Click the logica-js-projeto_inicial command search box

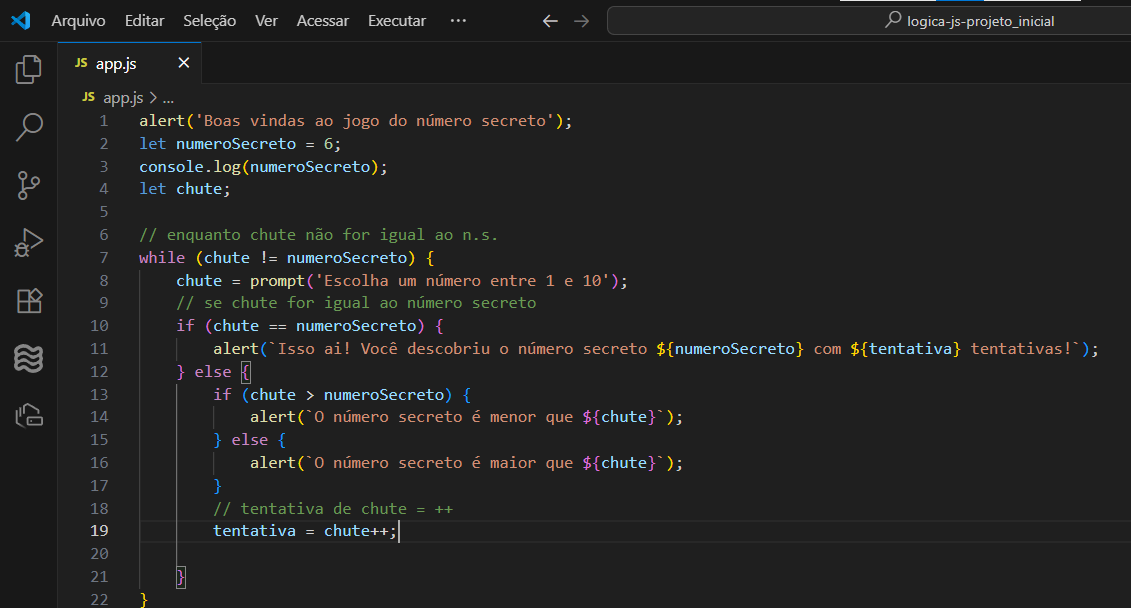tap(869, 21)
